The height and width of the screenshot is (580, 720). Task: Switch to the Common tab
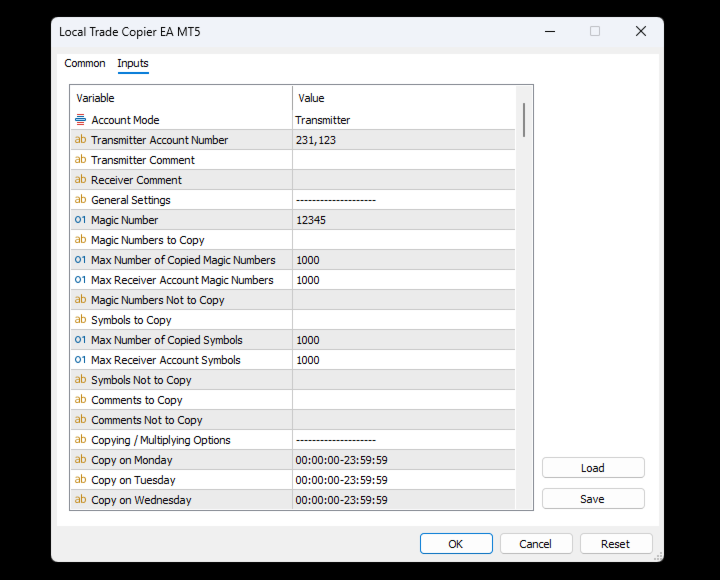click(85, 63)
